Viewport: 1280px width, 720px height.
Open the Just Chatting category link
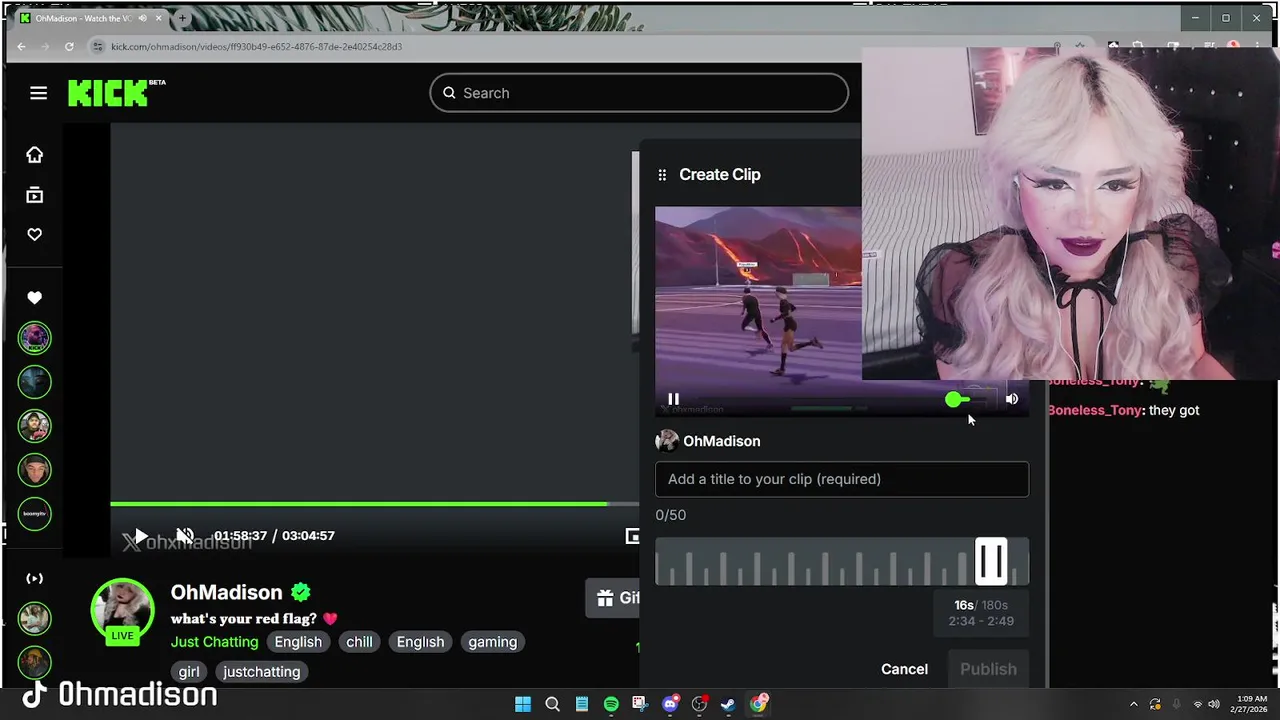pos(214,642)
